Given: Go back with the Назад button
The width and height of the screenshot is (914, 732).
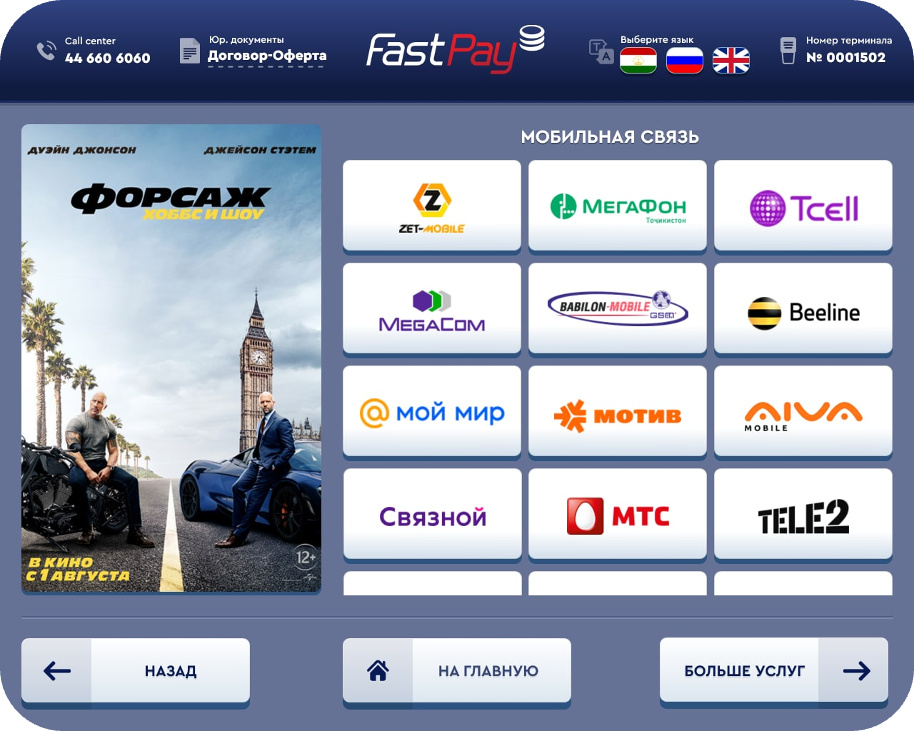Looking at the screenshot, I should (136, 670).
